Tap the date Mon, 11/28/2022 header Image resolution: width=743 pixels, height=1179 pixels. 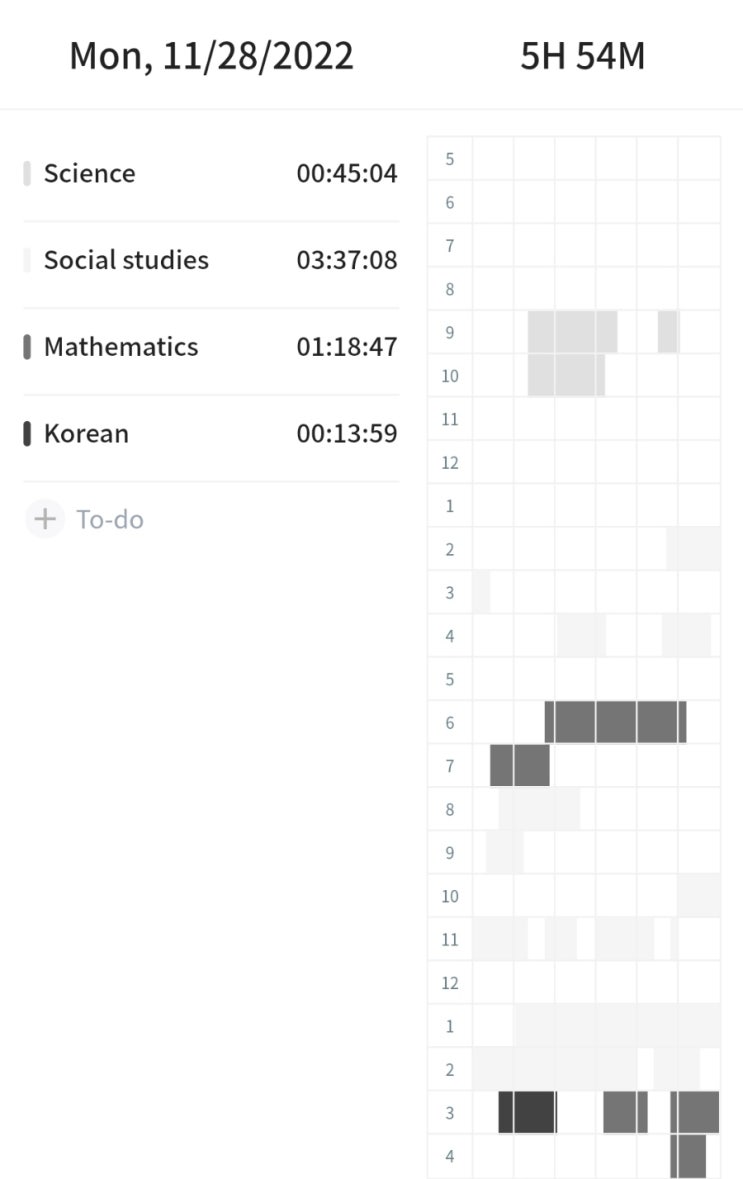tap(211, 56)
